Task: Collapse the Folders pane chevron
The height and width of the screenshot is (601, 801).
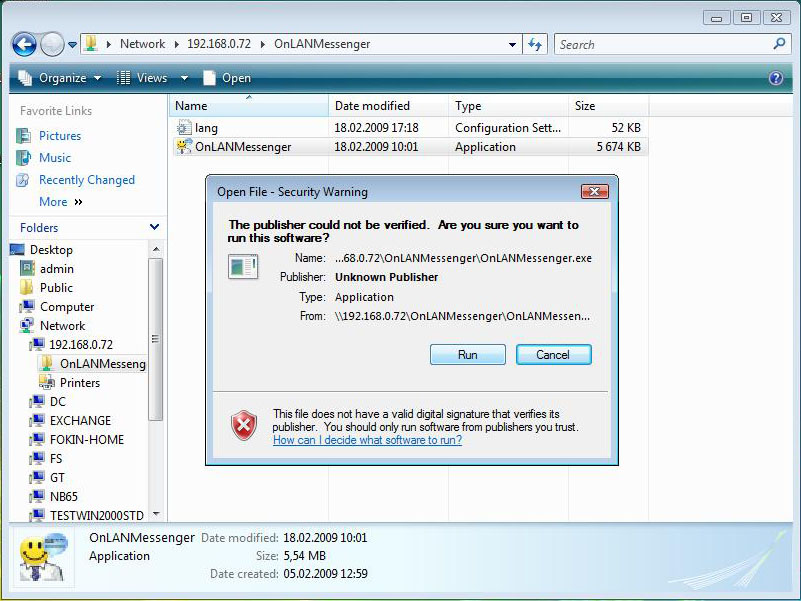Action: 154,228
